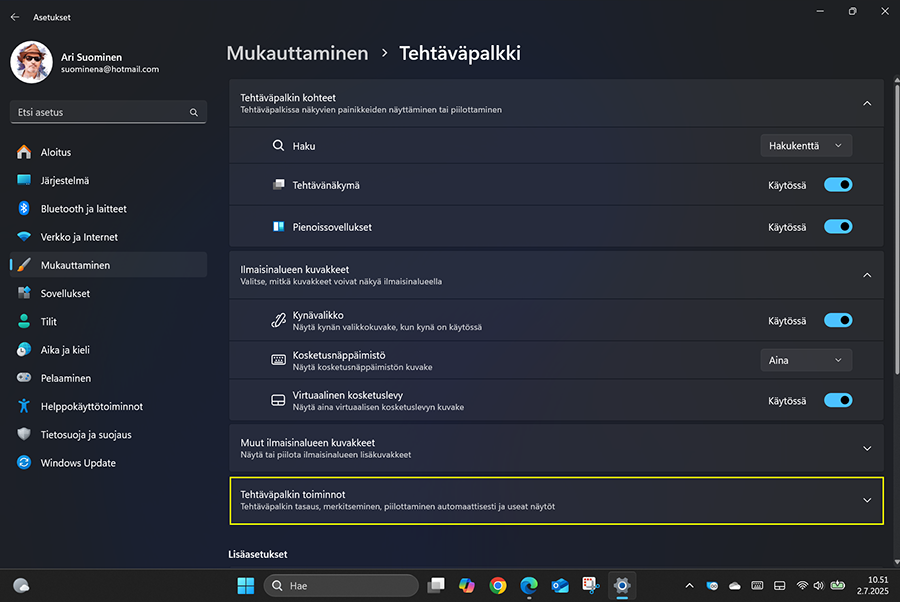This screenshot has width=900, height=602.
Task: Disable the Pienoissovellukset switch
Action: (838, 227)
